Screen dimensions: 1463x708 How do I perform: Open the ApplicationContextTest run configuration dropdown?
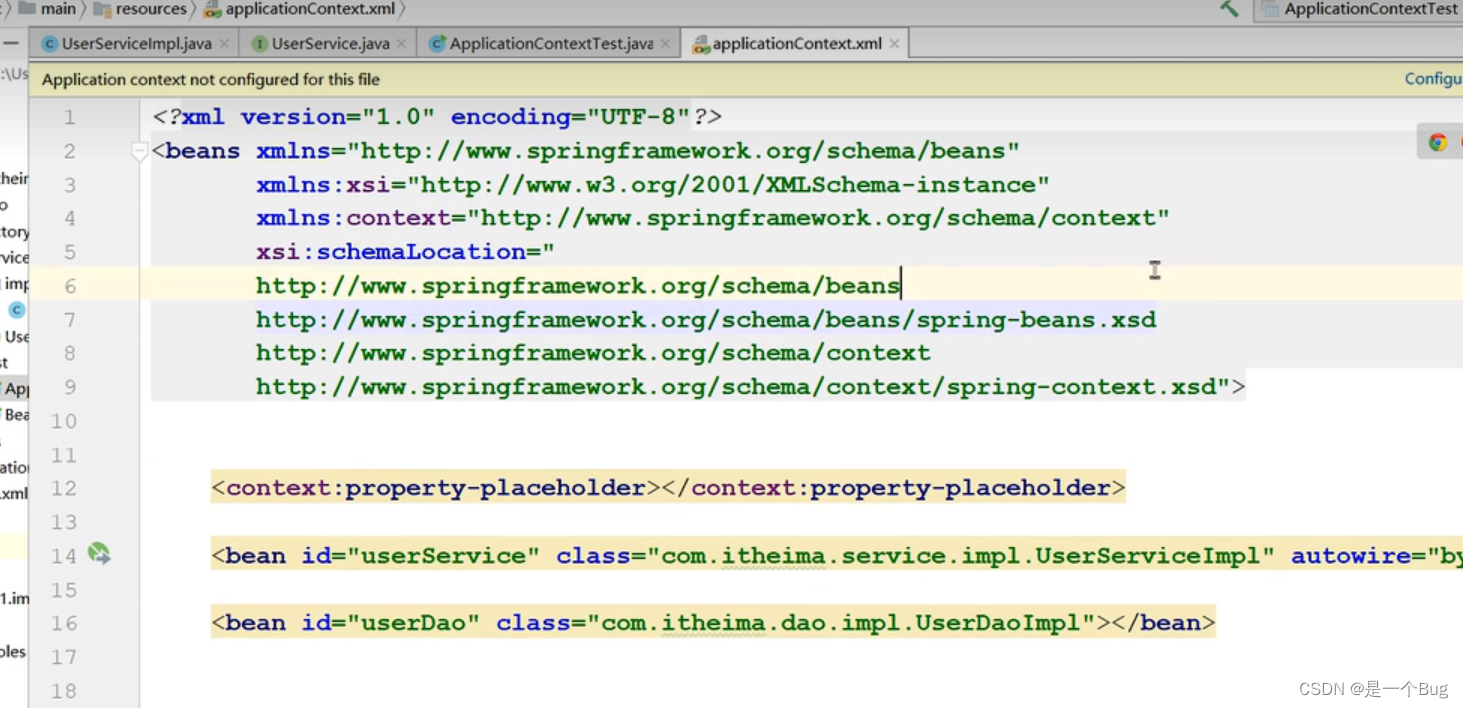click(x=1359, y=9)
